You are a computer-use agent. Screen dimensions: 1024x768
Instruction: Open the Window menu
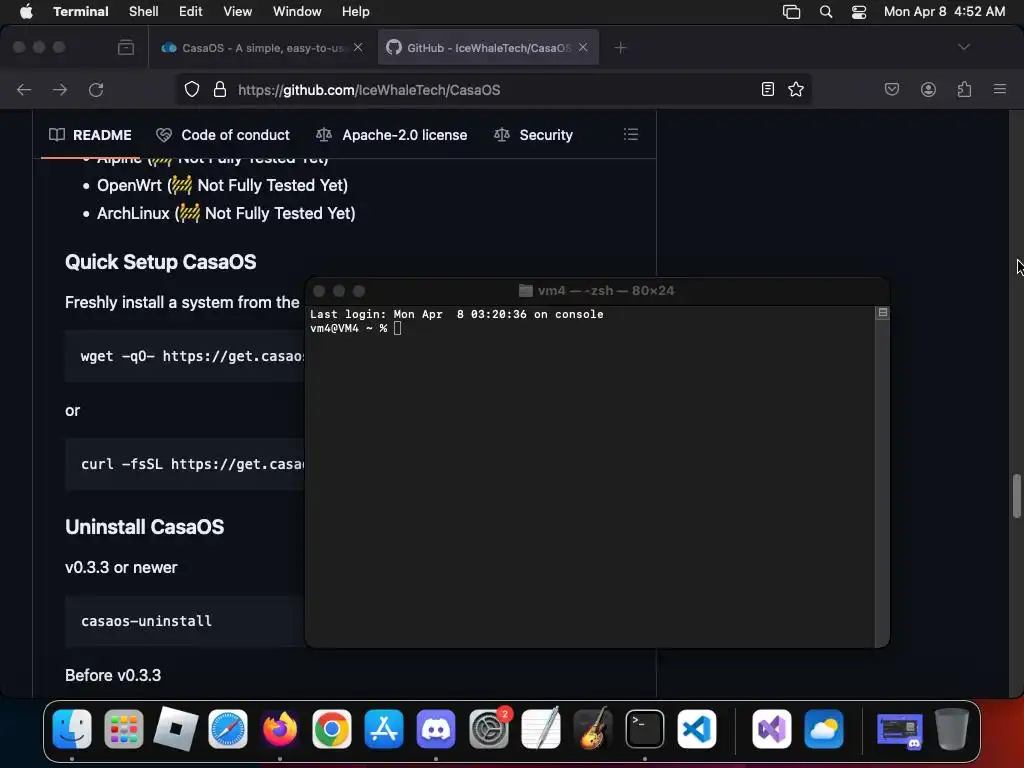coord(297,11)
